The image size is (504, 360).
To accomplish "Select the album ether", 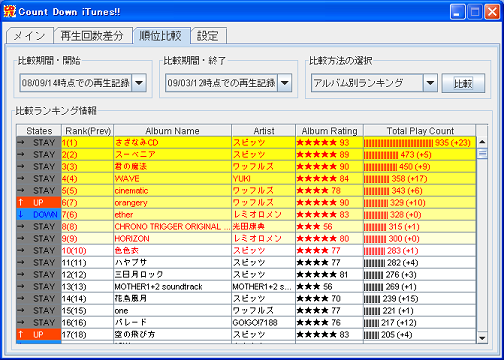I will pos(172,215).
